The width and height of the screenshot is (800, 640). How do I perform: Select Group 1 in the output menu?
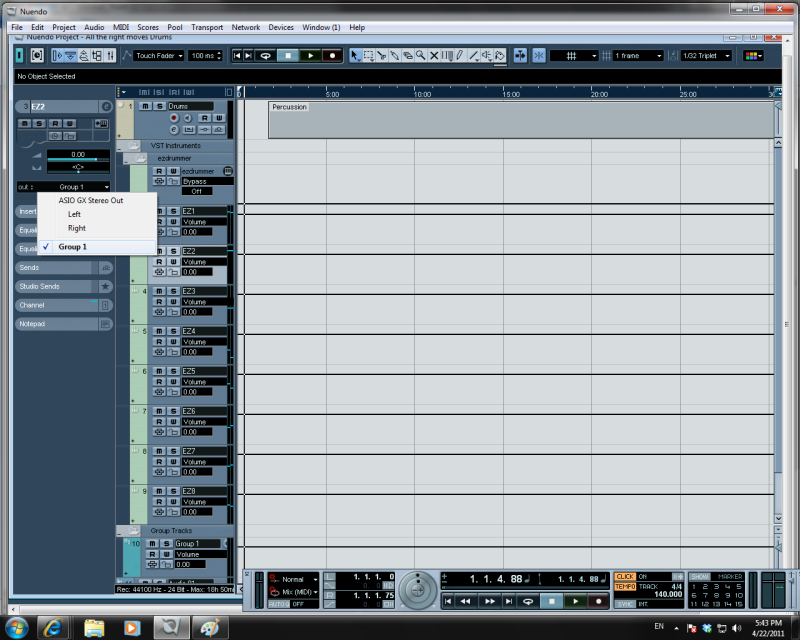pyautogui.click(x=97, y=247)
